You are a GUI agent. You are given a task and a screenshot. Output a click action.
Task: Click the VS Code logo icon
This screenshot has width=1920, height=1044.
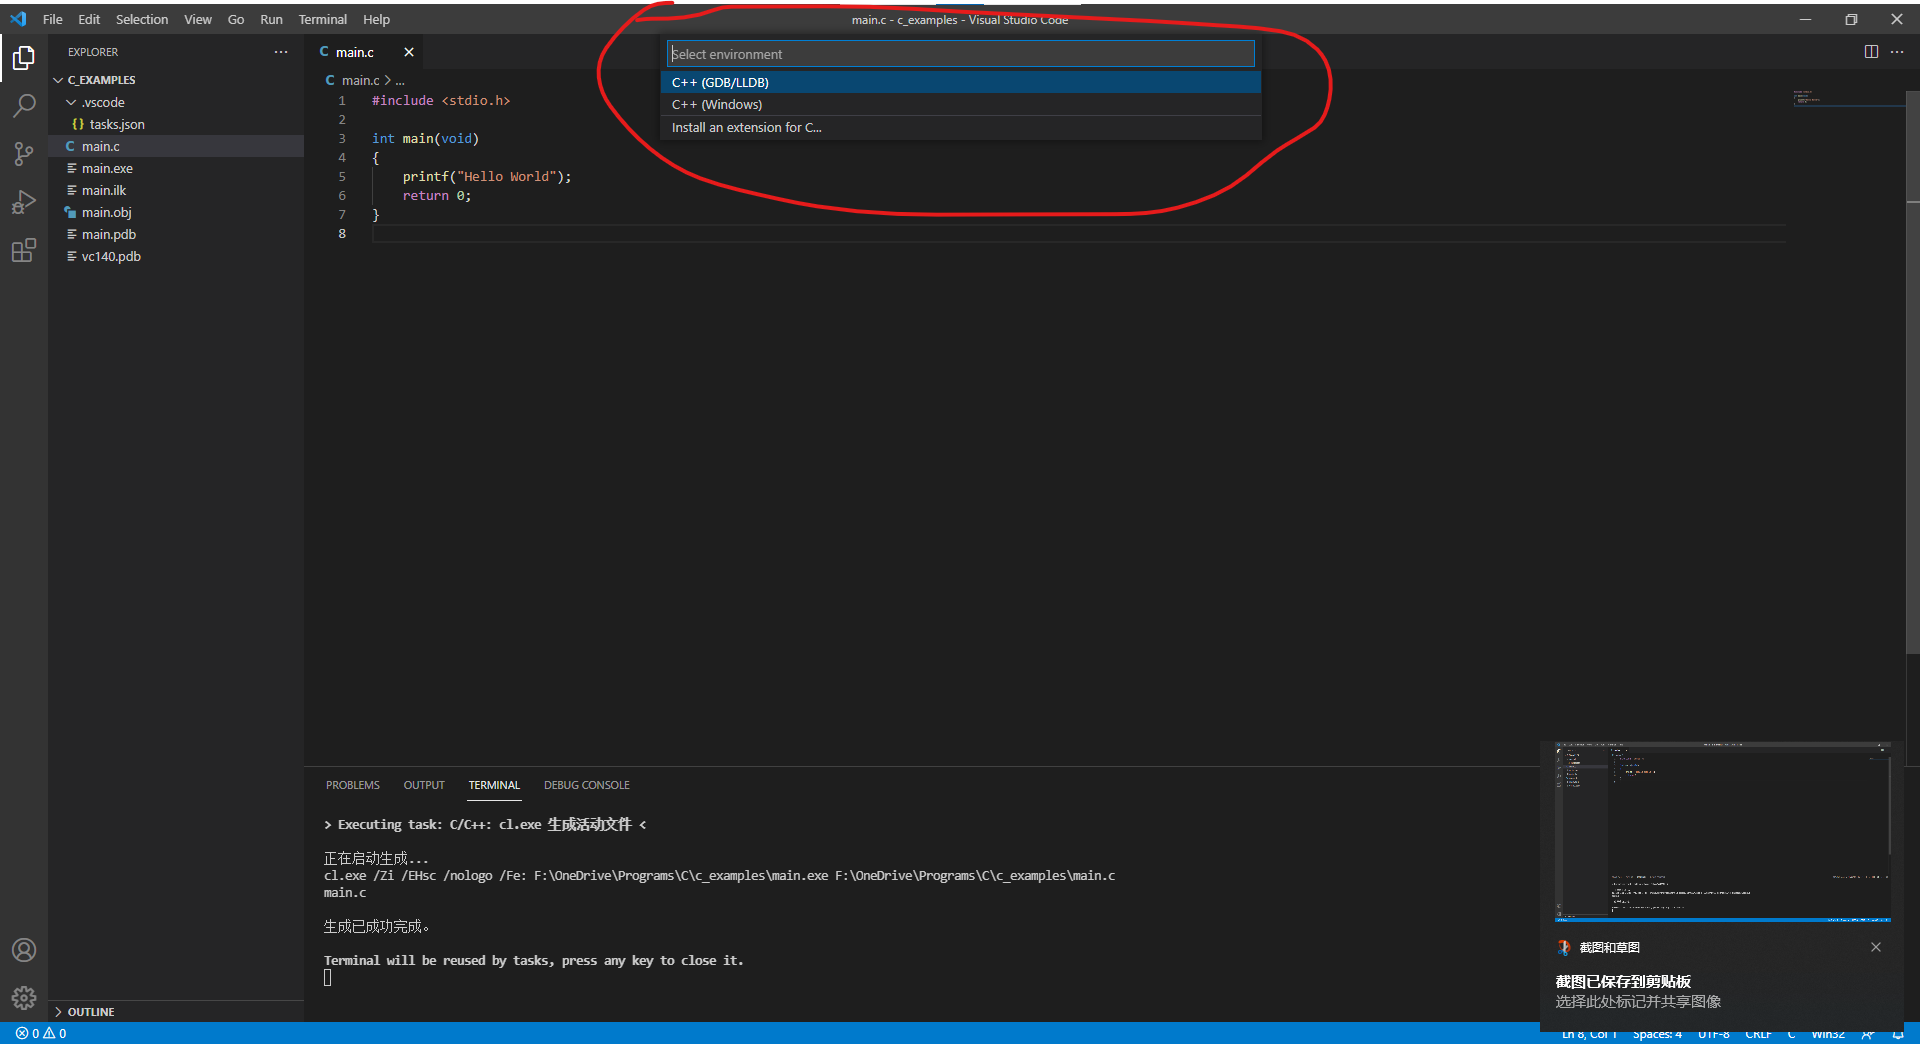(18, 19)
